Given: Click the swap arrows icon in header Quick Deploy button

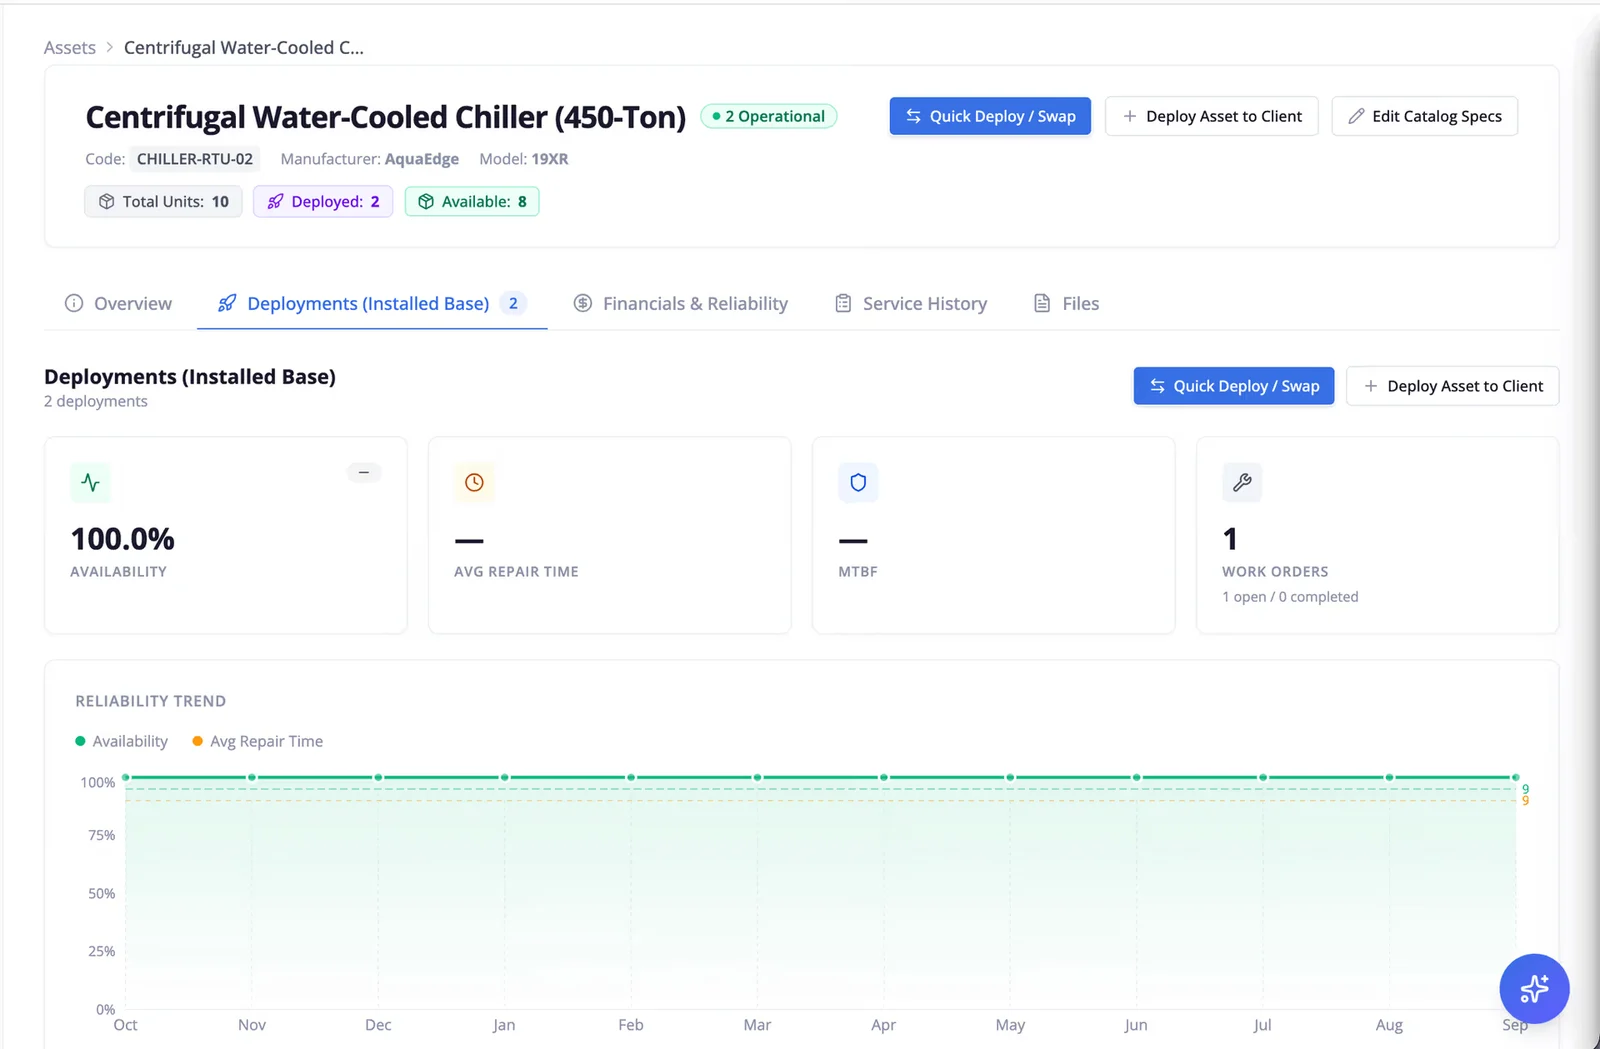Looking at the screenshot, I should (x=913, y=116).
